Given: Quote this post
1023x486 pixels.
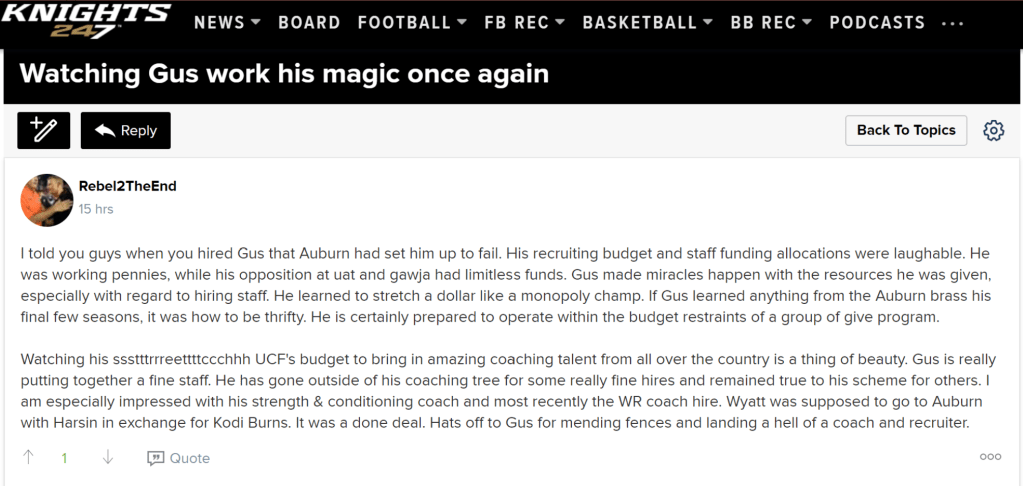Looking at the screenshot, I should pos(179,458).
